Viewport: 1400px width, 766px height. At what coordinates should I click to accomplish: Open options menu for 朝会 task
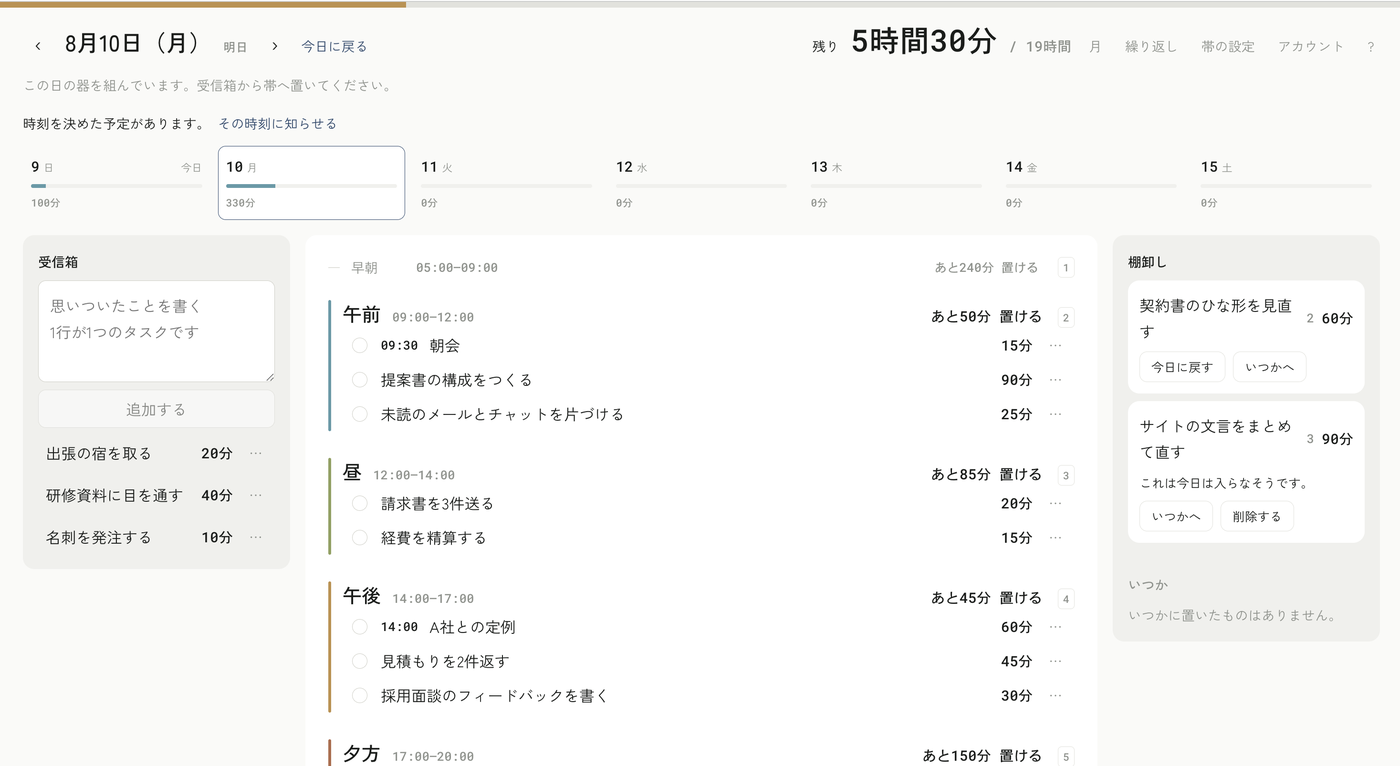[1055, 346]
